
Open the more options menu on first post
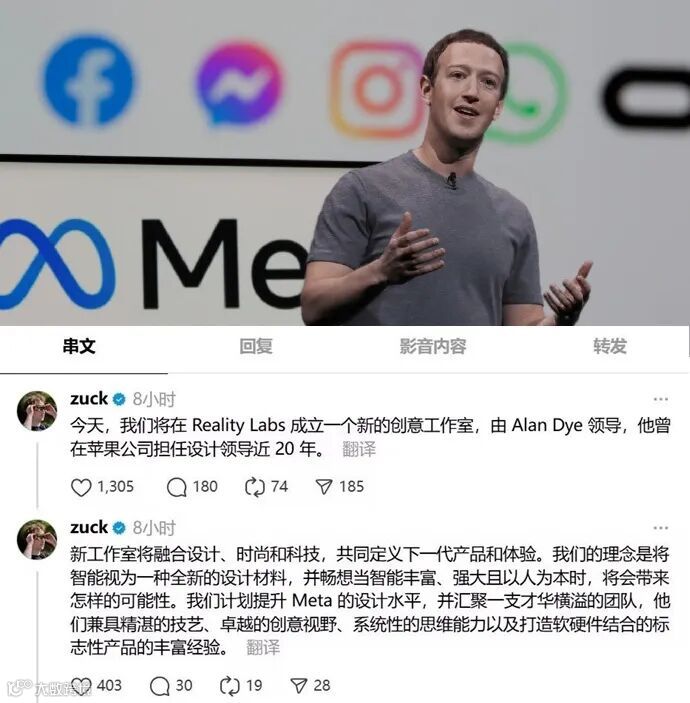pyautogui.click(x=660, y=399)
